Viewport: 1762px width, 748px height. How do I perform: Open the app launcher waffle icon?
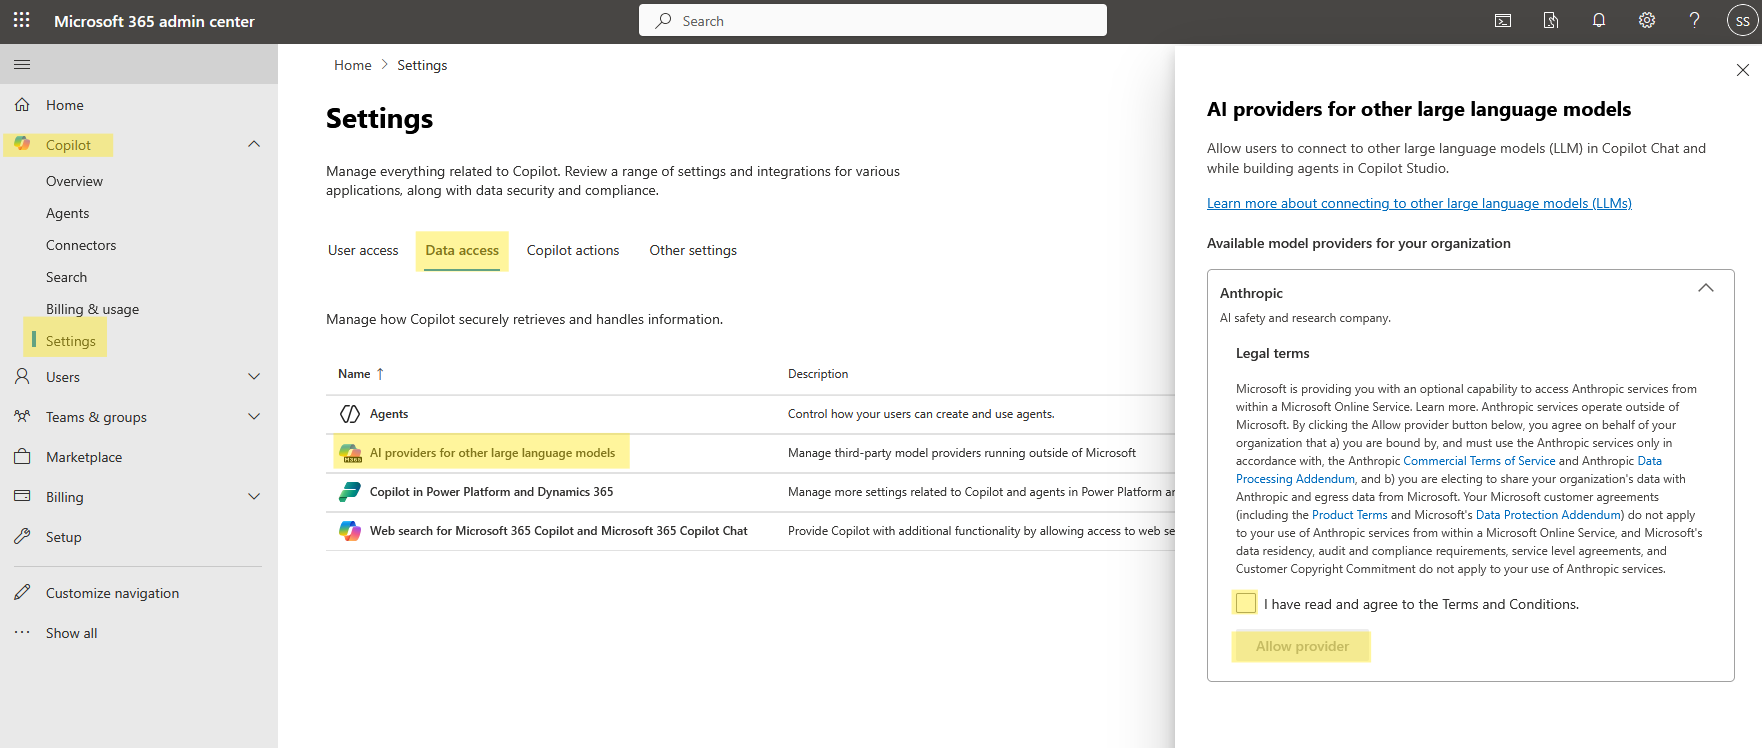(22, 21)
